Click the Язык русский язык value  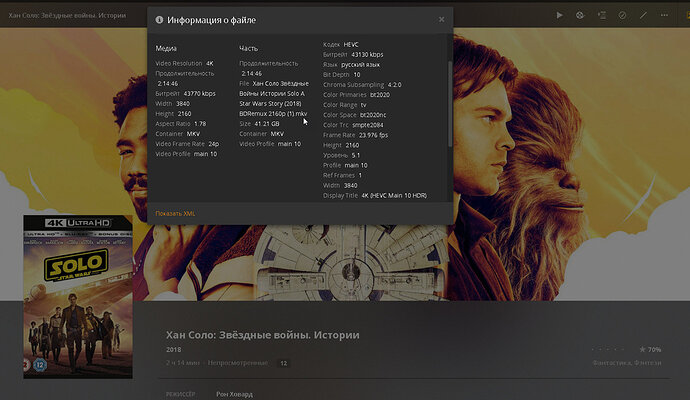click(360, 65)
